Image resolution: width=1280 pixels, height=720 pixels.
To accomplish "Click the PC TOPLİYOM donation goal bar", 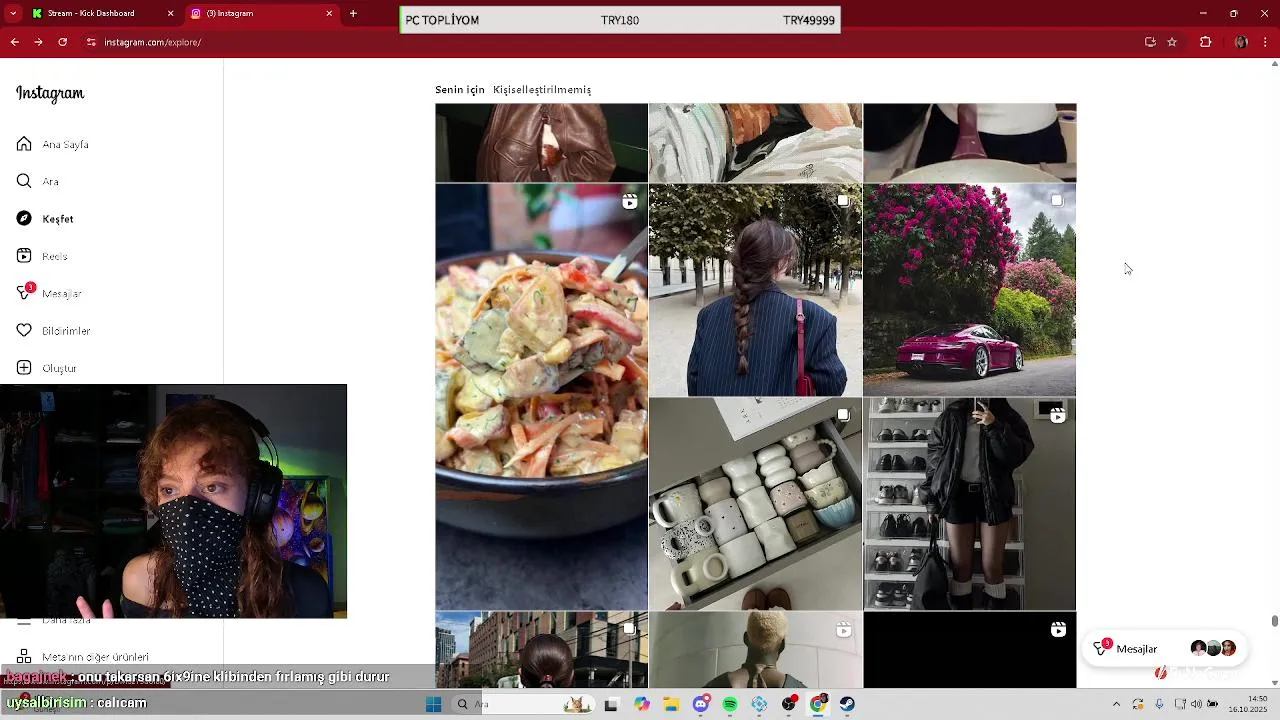I will pos(620,20).
